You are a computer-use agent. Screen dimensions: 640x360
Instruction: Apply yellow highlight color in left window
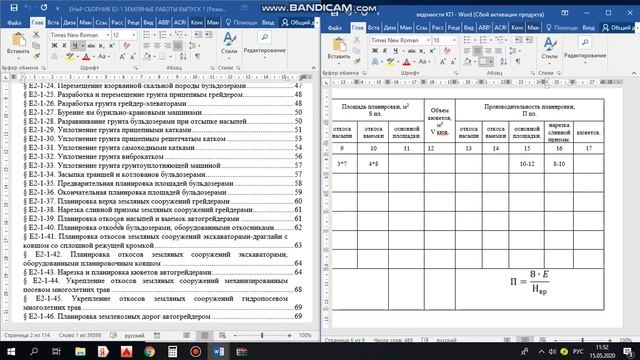click(x=70, y=57)
